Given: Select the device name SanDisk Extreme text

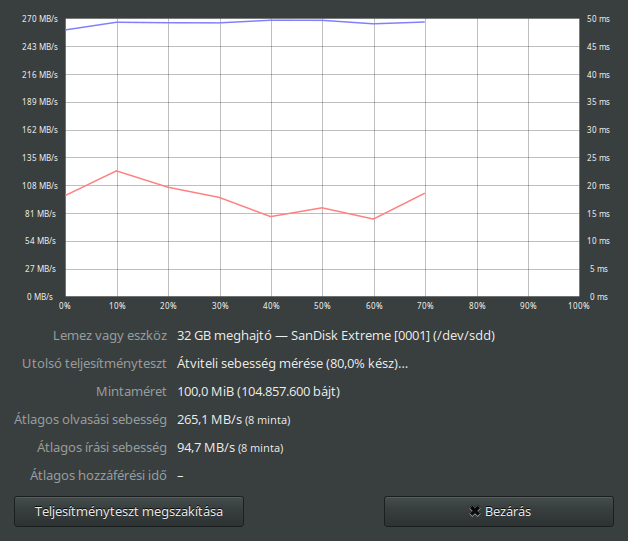Looking at the screenshot, I should click(340, 336).
